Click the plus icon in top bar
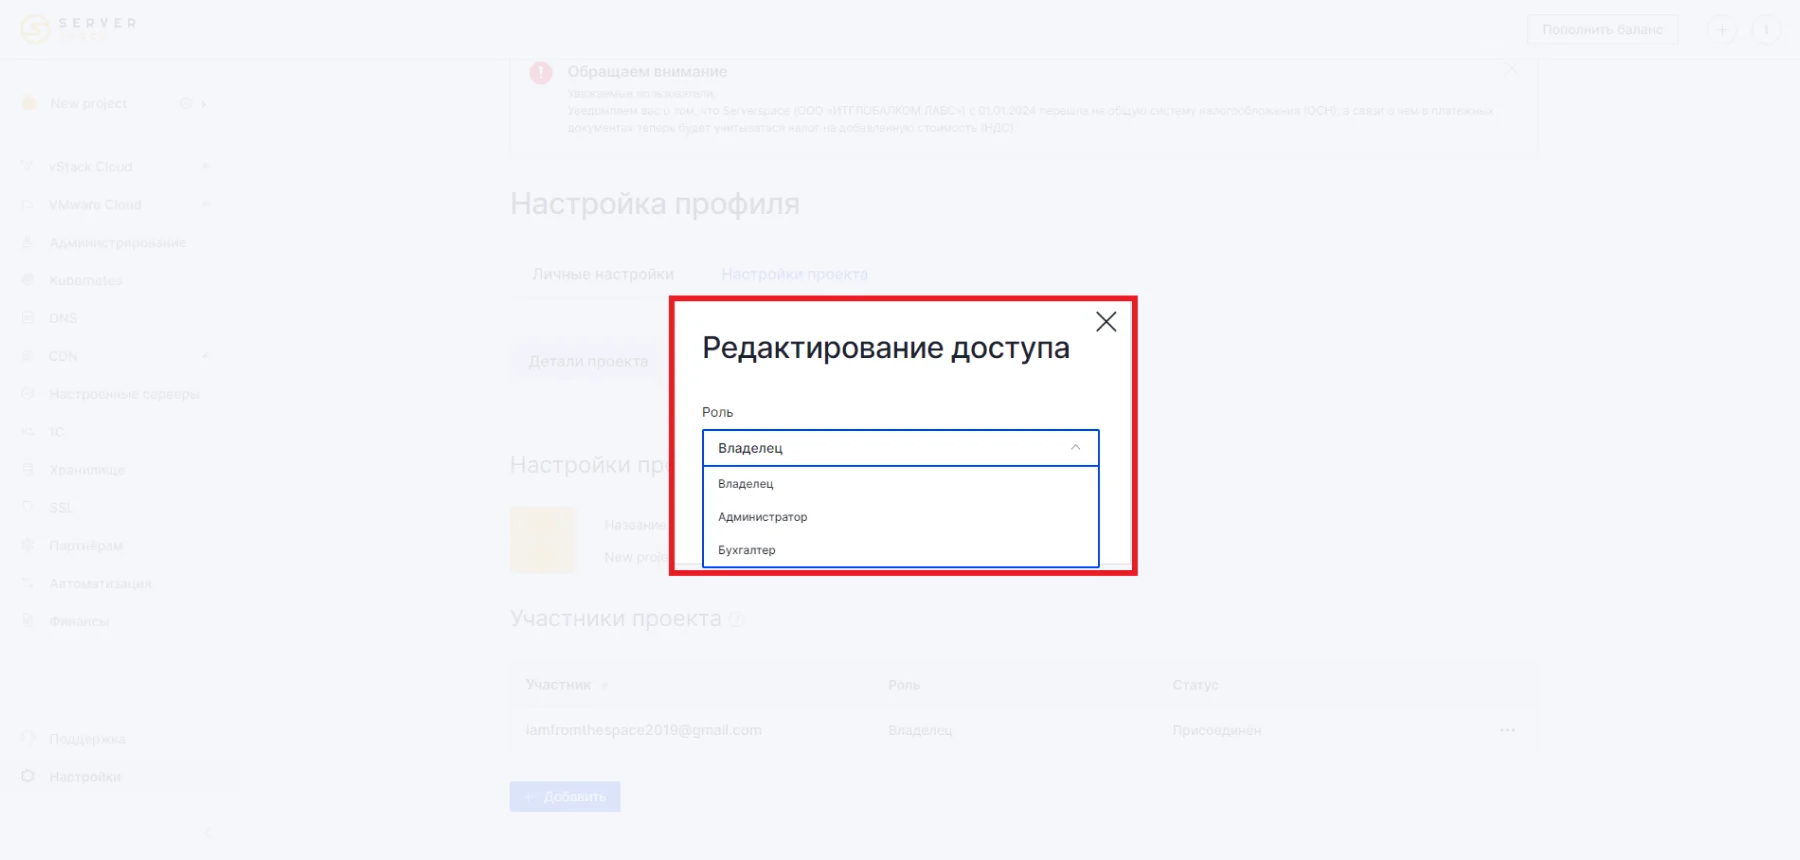Viewport: 1800px width, 860px height. pos(1722,30)
